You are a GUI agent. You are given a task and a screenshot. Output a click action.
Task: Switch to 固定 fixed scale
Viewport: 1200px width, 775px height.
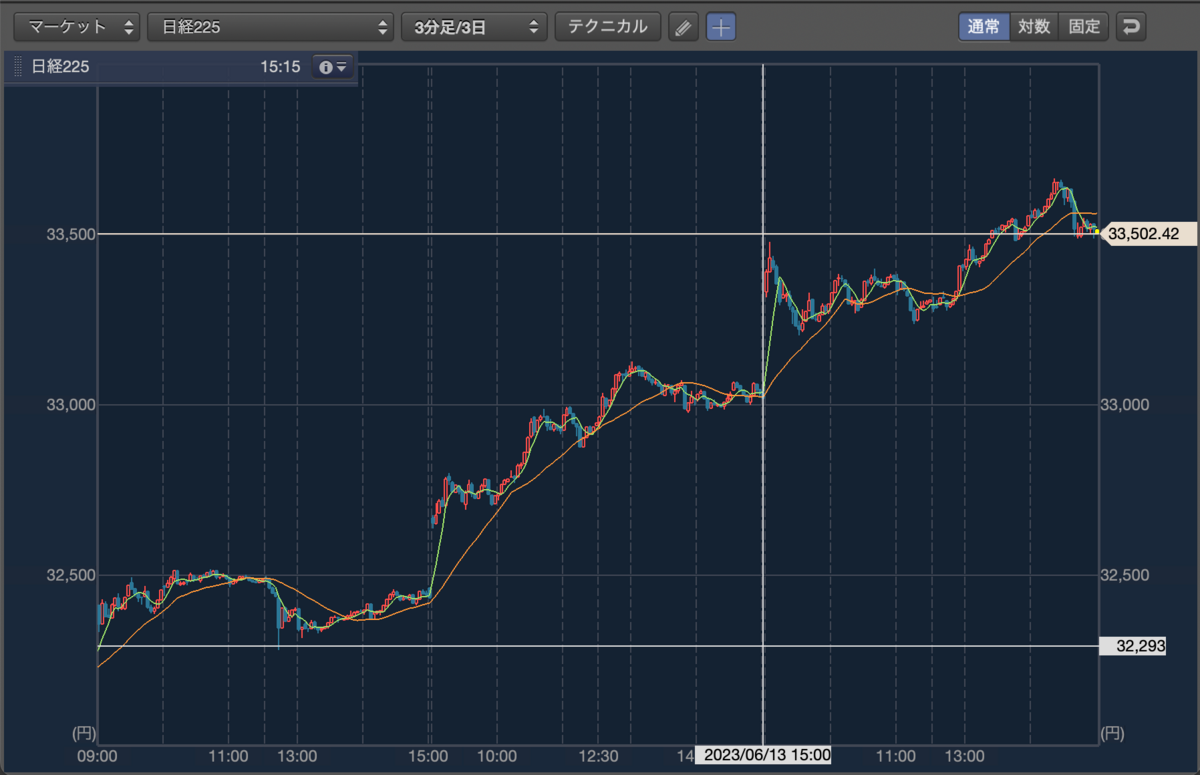1084,27
